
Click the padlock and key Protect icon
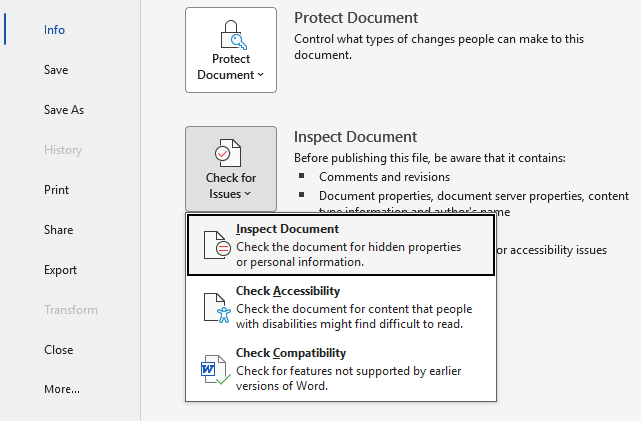(233, 35)
